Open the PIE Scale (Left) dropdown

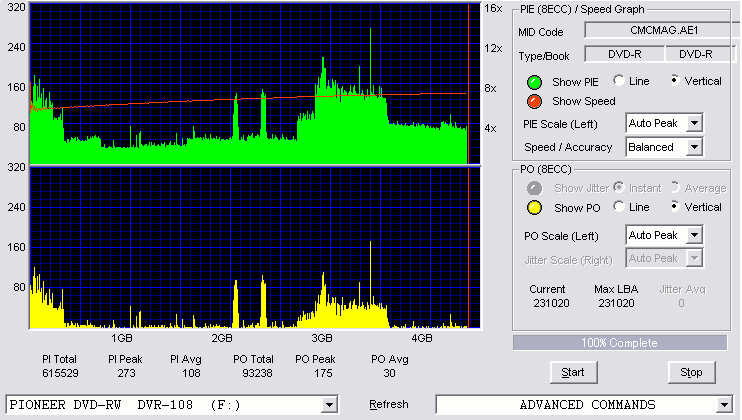pyautogui.click(x=694, y=123)
